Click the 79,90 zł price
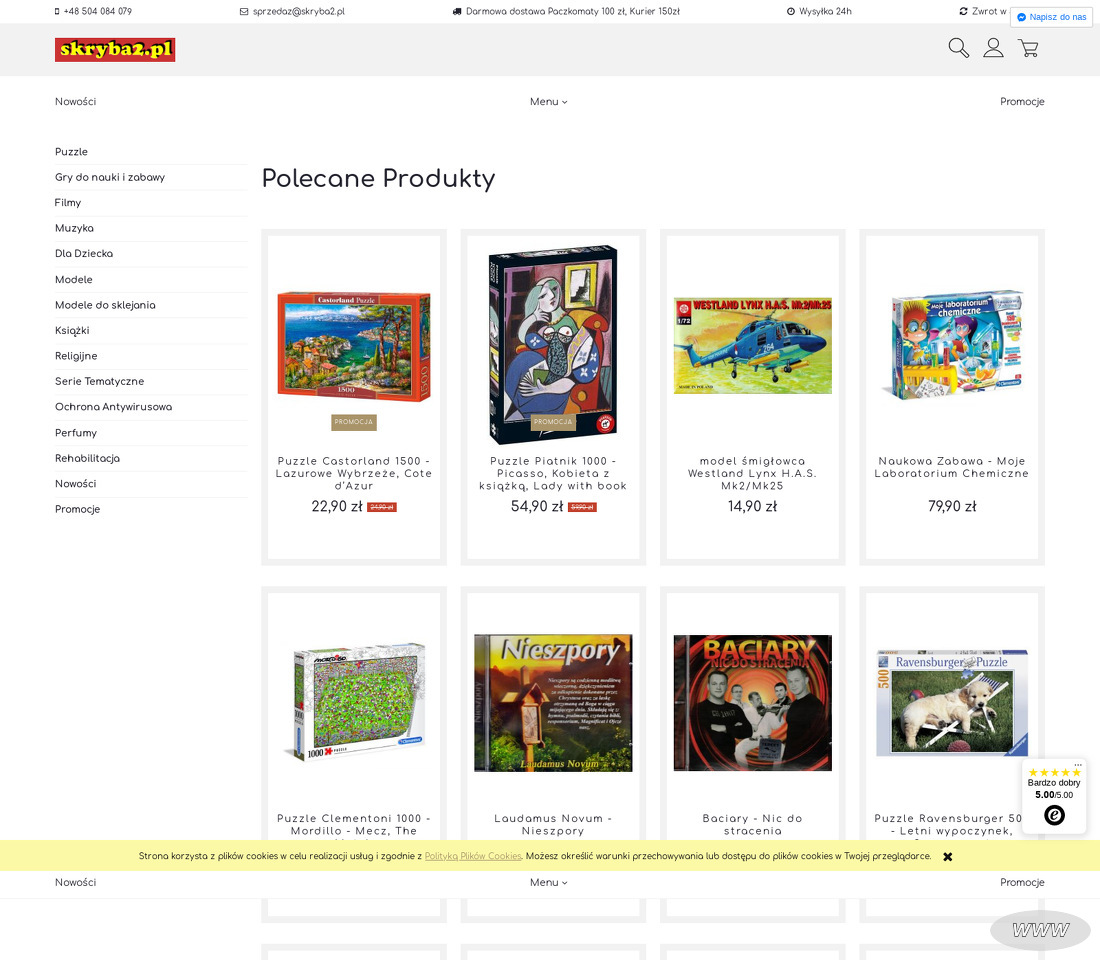The width and height of the screenshot is (1100, 960). (952, 507)
